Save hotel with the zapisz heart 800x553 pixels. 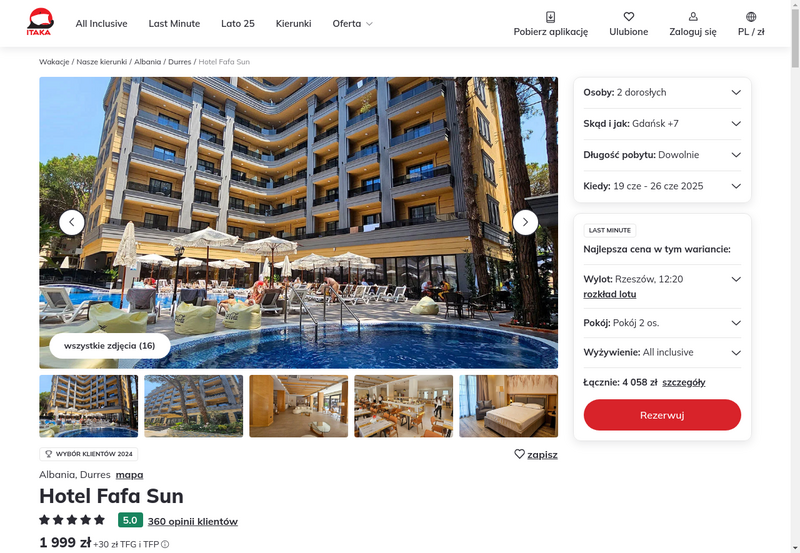tap(535, 454)
